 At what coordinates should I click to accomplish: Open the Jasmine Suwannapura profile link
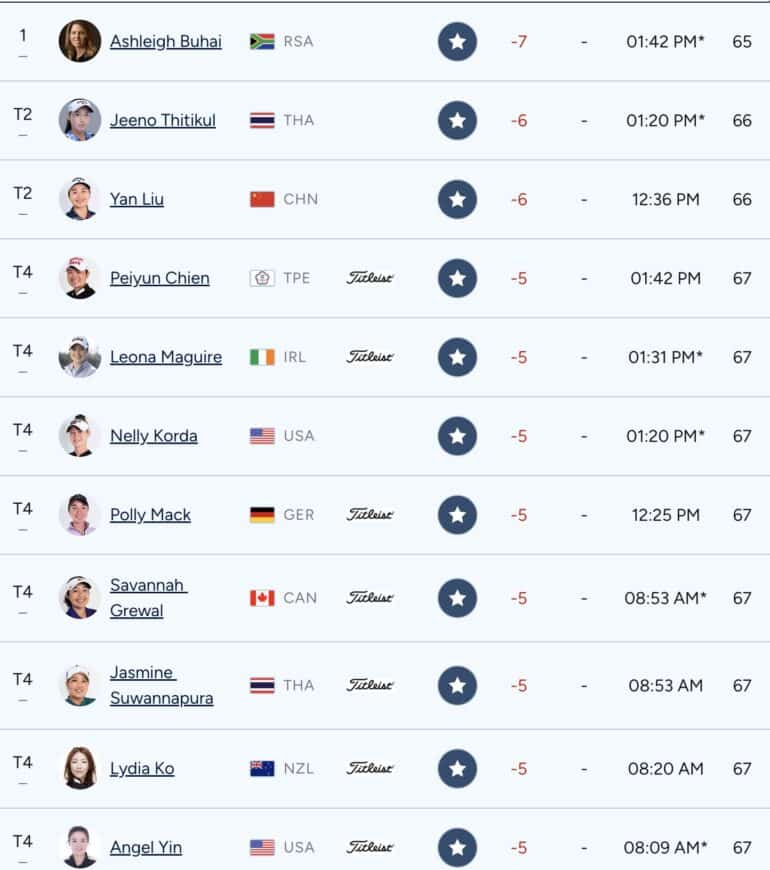[161, 685]
